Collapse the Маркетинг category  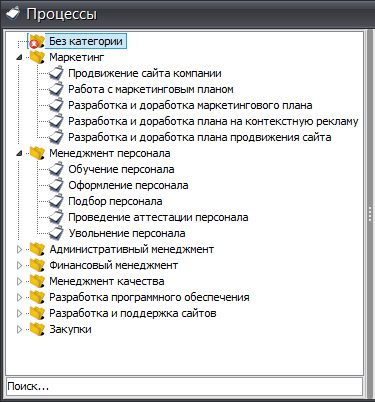(19, 58)
